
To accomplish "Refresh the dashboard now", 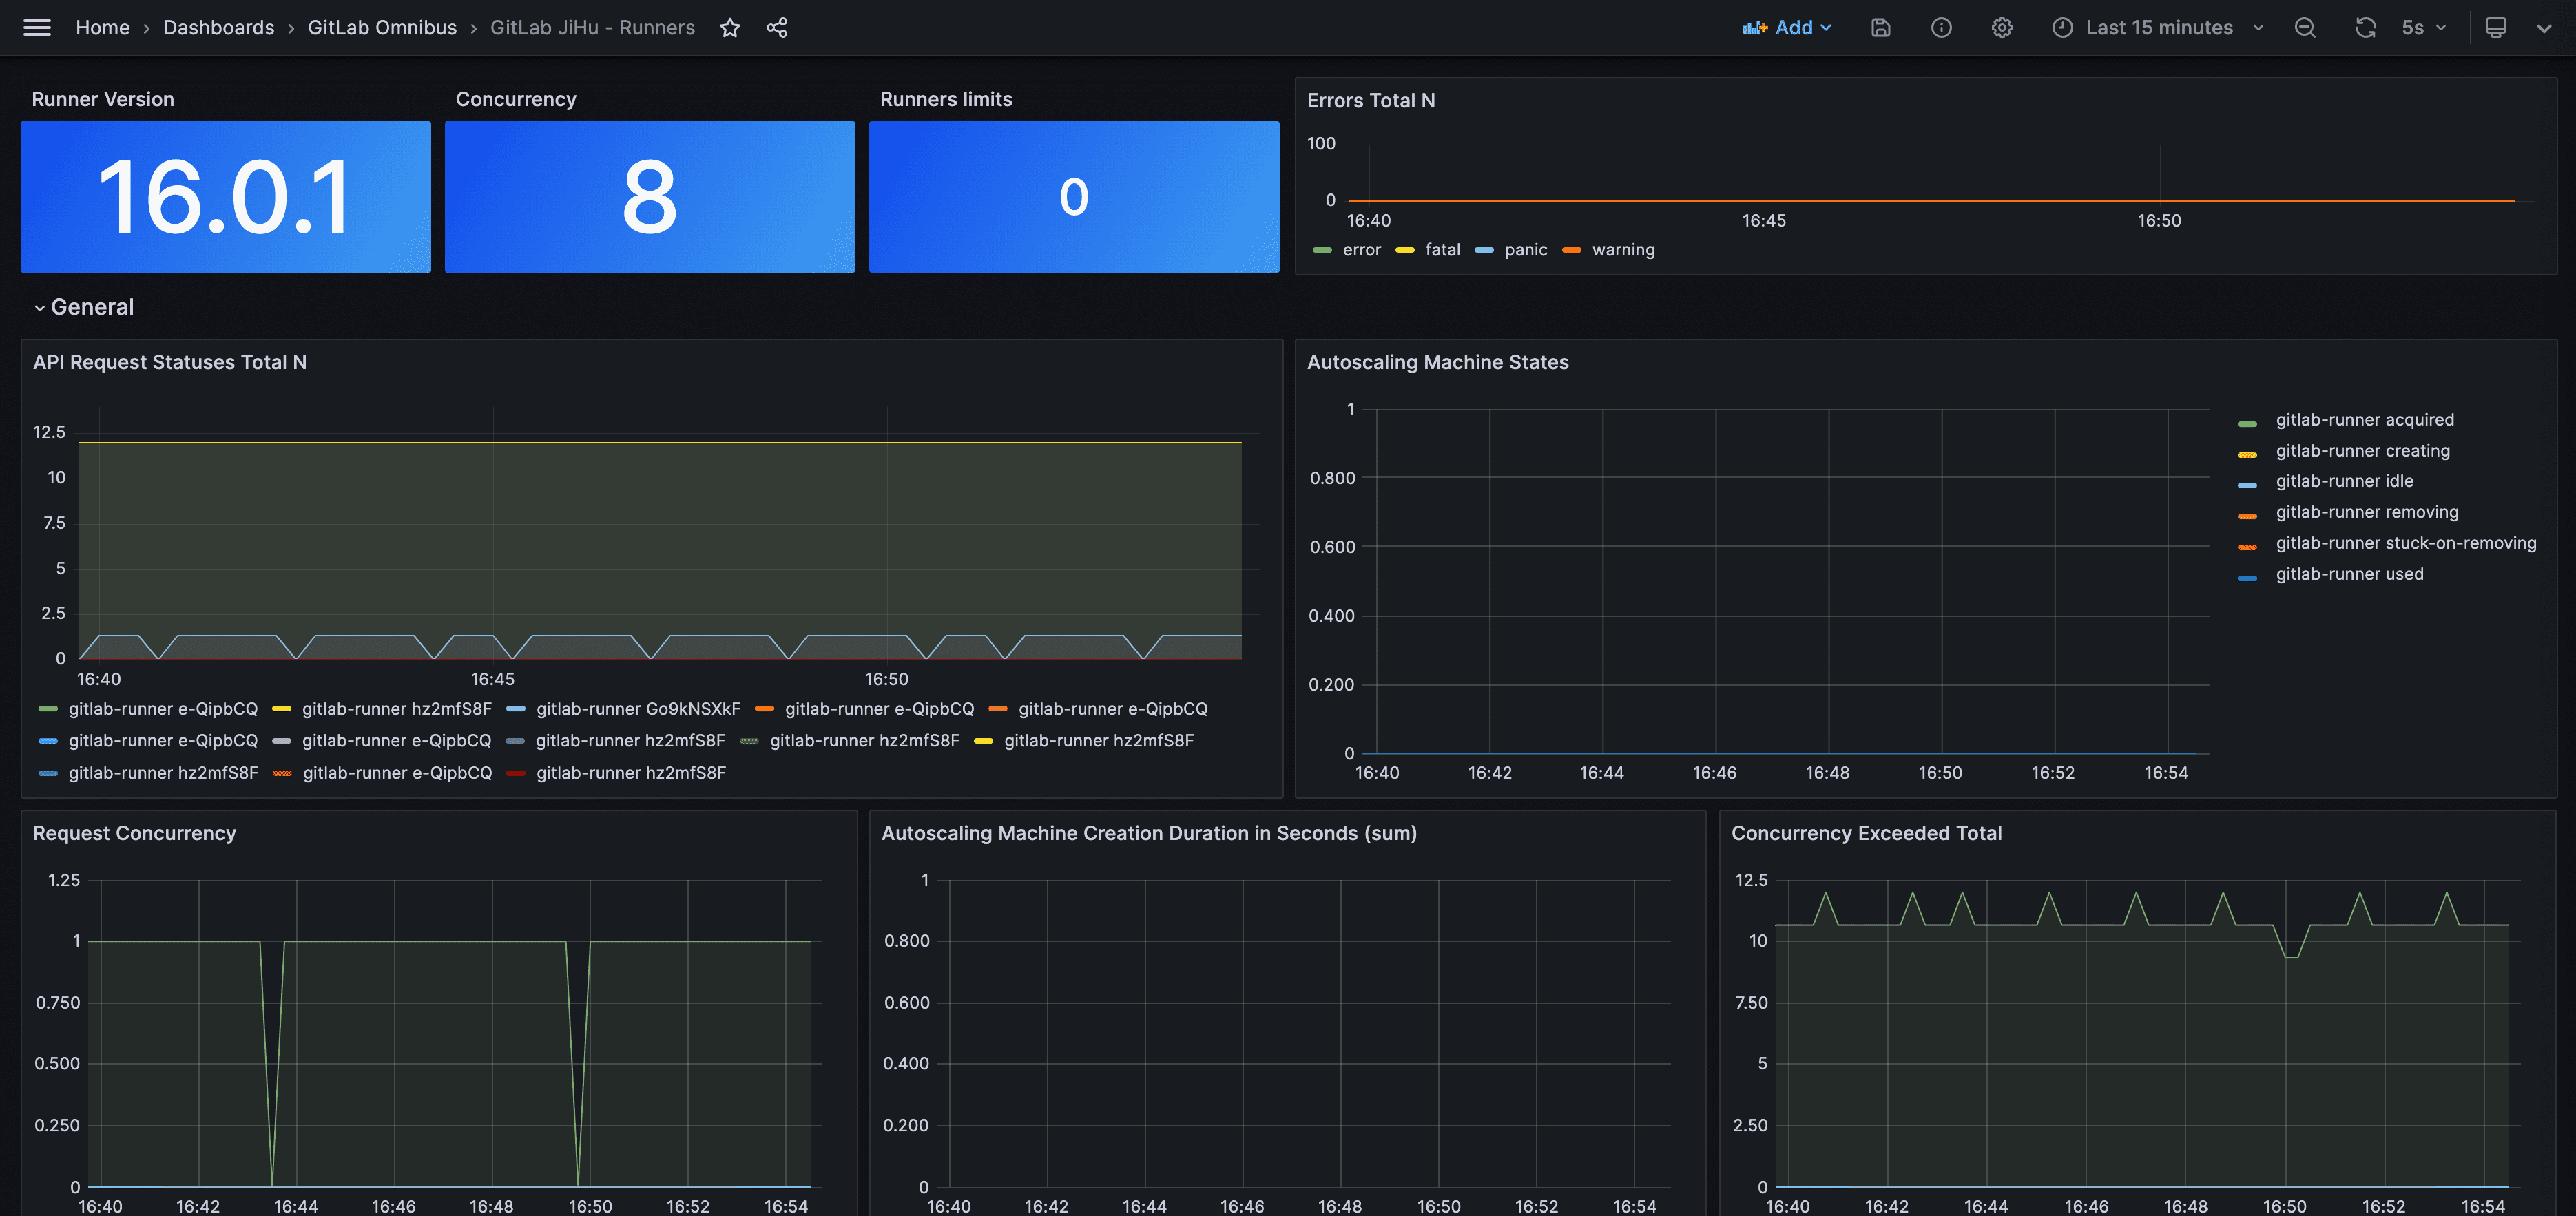I will click(2365, 28).
